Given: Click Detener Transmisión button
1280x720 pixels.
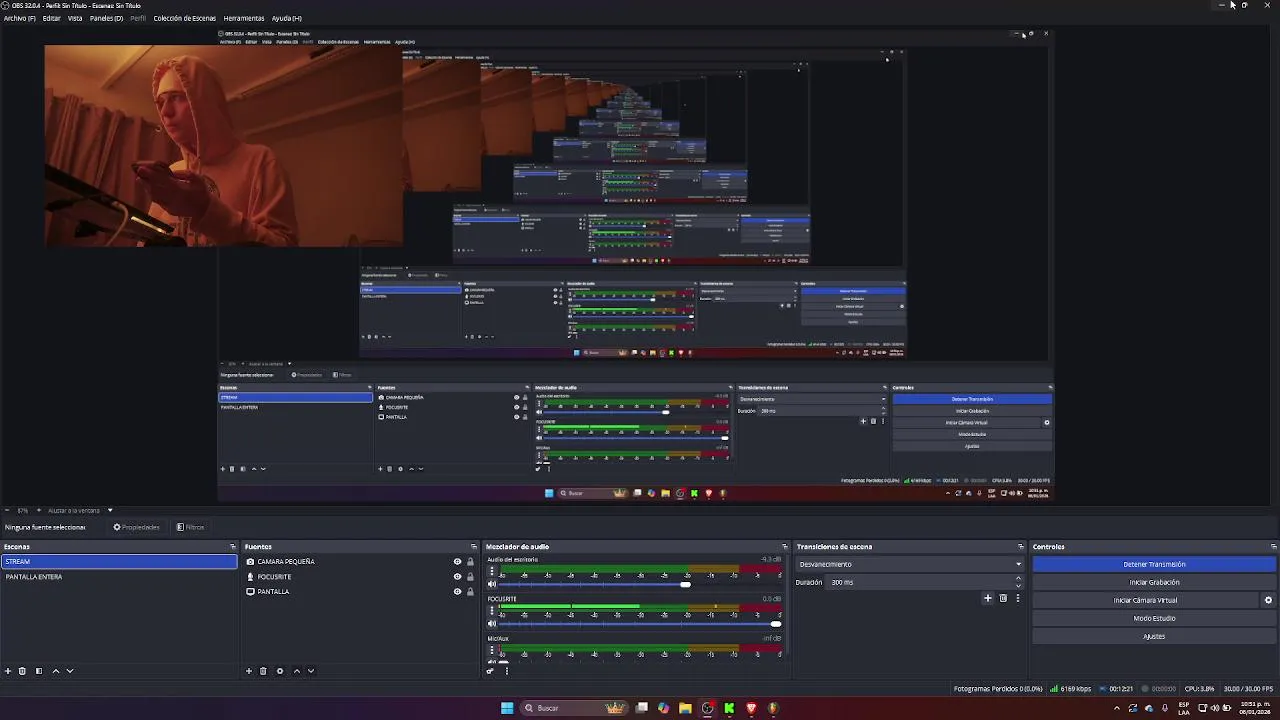Looking at the screenshot, I should click(x=1154, y=564).
